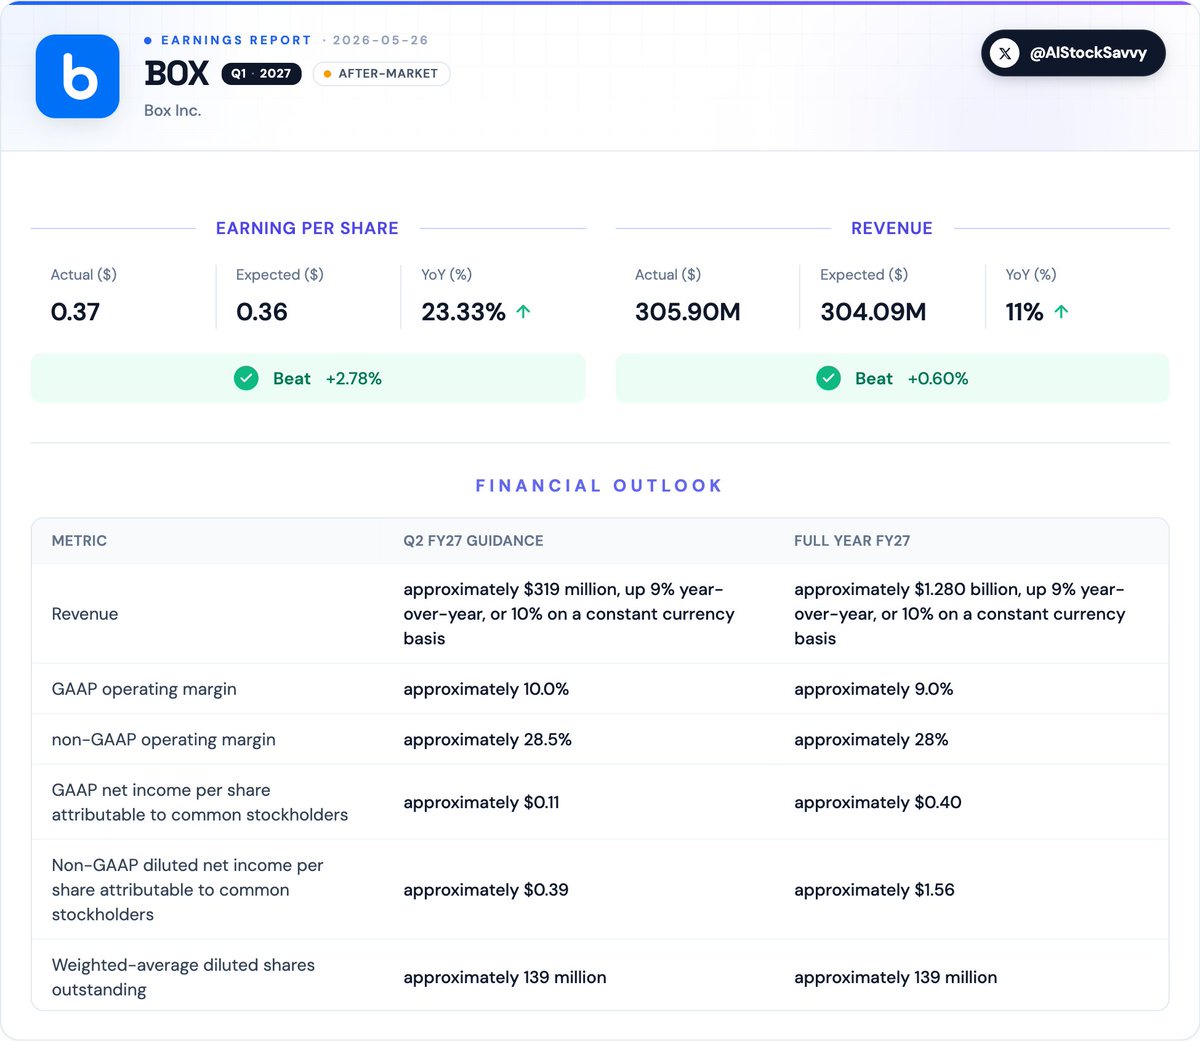Click the GAAP operating margin row label
Image resolution: width=1200 pixels, height=1041 pixels.
144,689
